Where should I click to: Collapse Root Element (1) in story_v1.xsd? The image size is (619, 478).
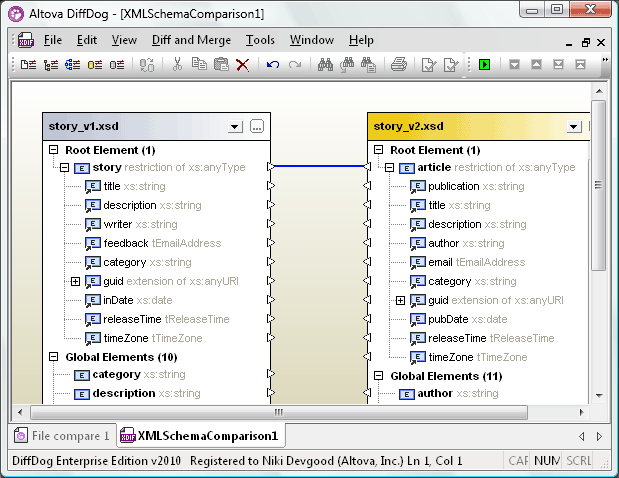click(x=54, y=150)
